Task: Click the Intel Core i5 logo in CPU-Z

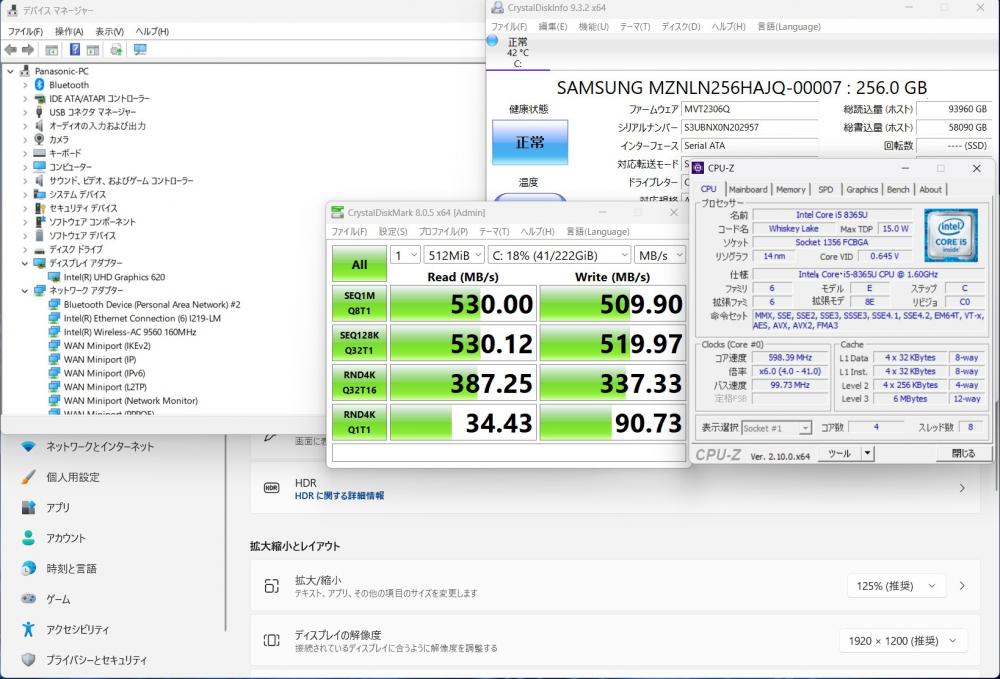Action: (x=950, y=235)
